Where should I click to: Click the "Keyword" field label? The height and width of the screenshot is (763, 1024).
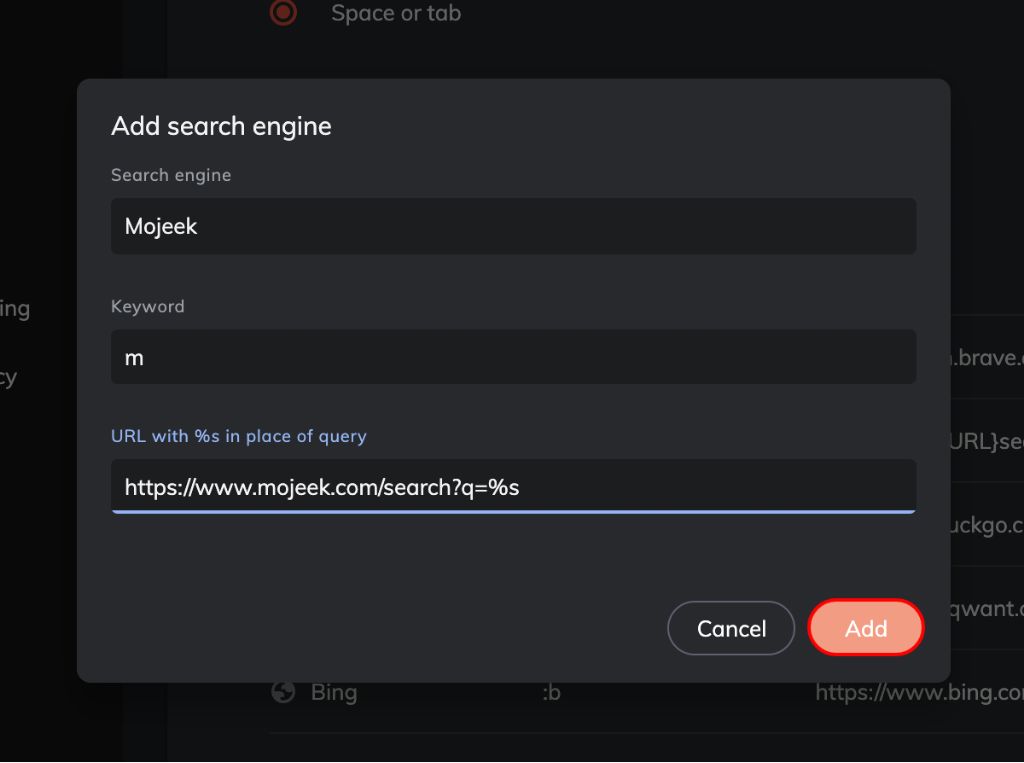(x=148, y=306)
